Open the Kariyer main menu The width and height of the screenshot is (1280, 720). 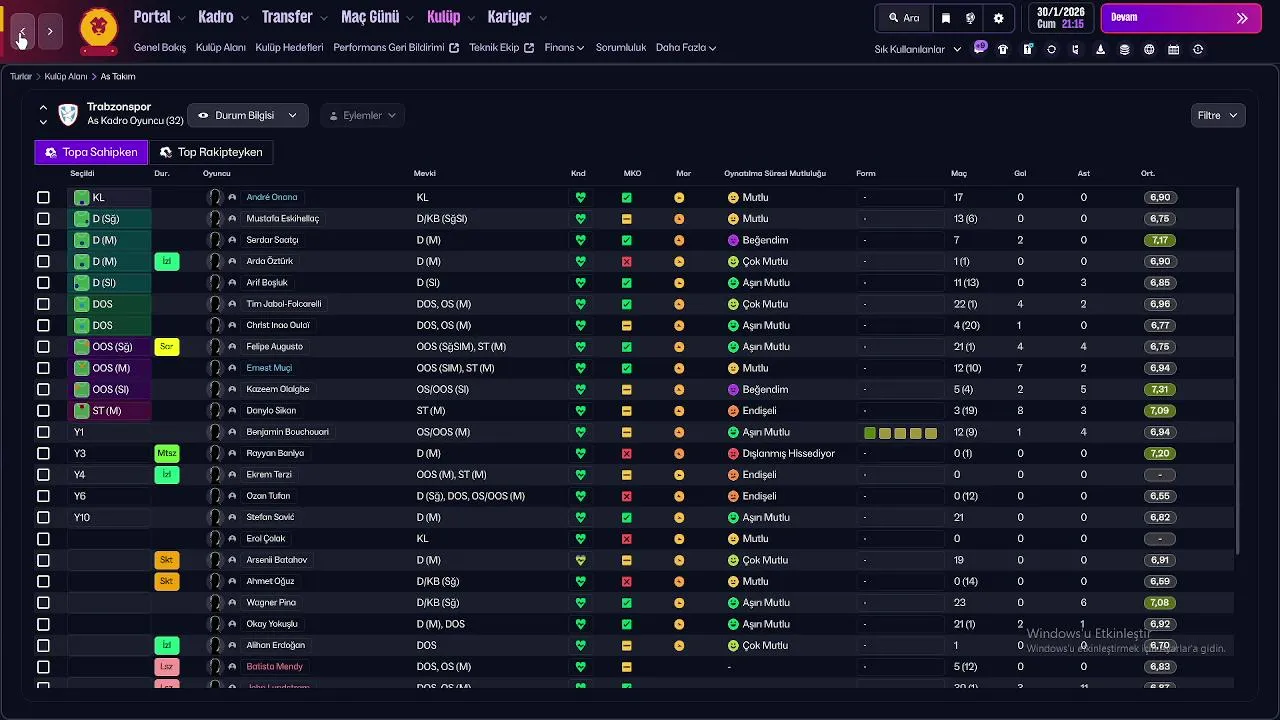(517, 17)
